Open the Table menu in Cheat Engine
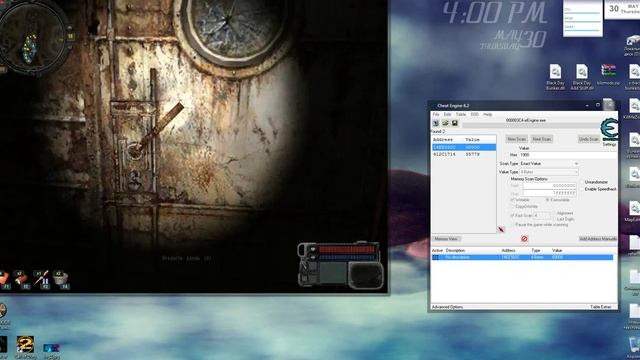The width and height of the screenshot is (640, 360). pos(461,115)
